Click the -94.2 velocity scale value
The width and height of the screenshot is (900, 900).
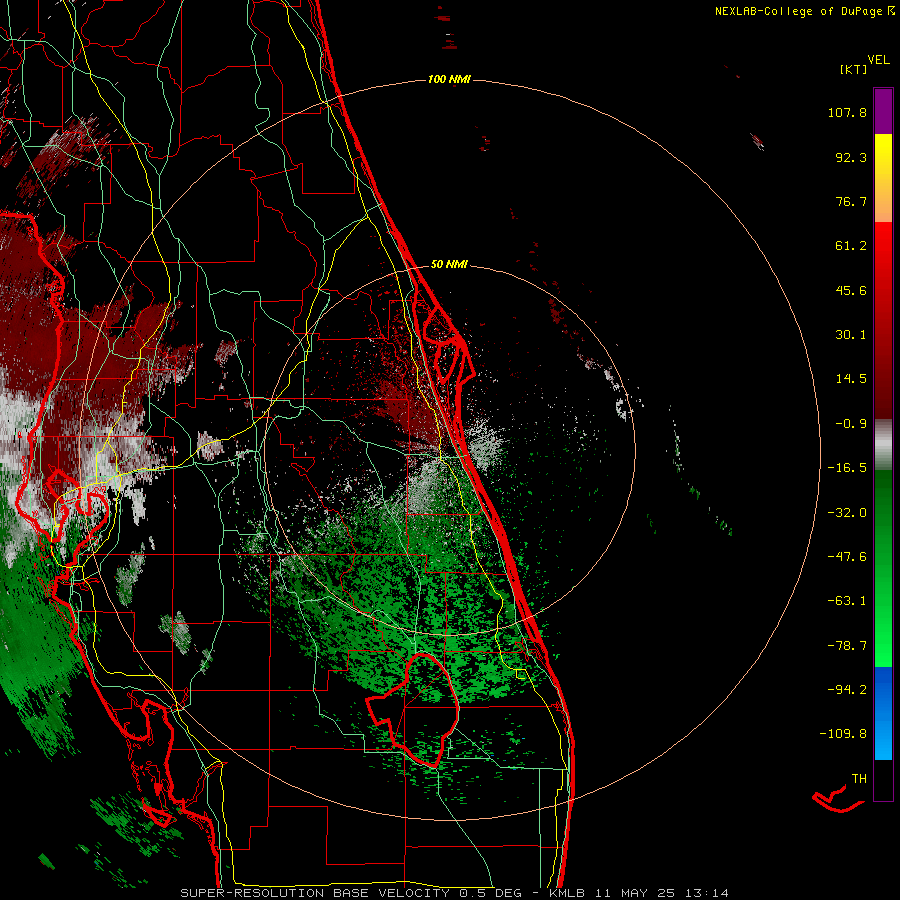tap(847, 690)
